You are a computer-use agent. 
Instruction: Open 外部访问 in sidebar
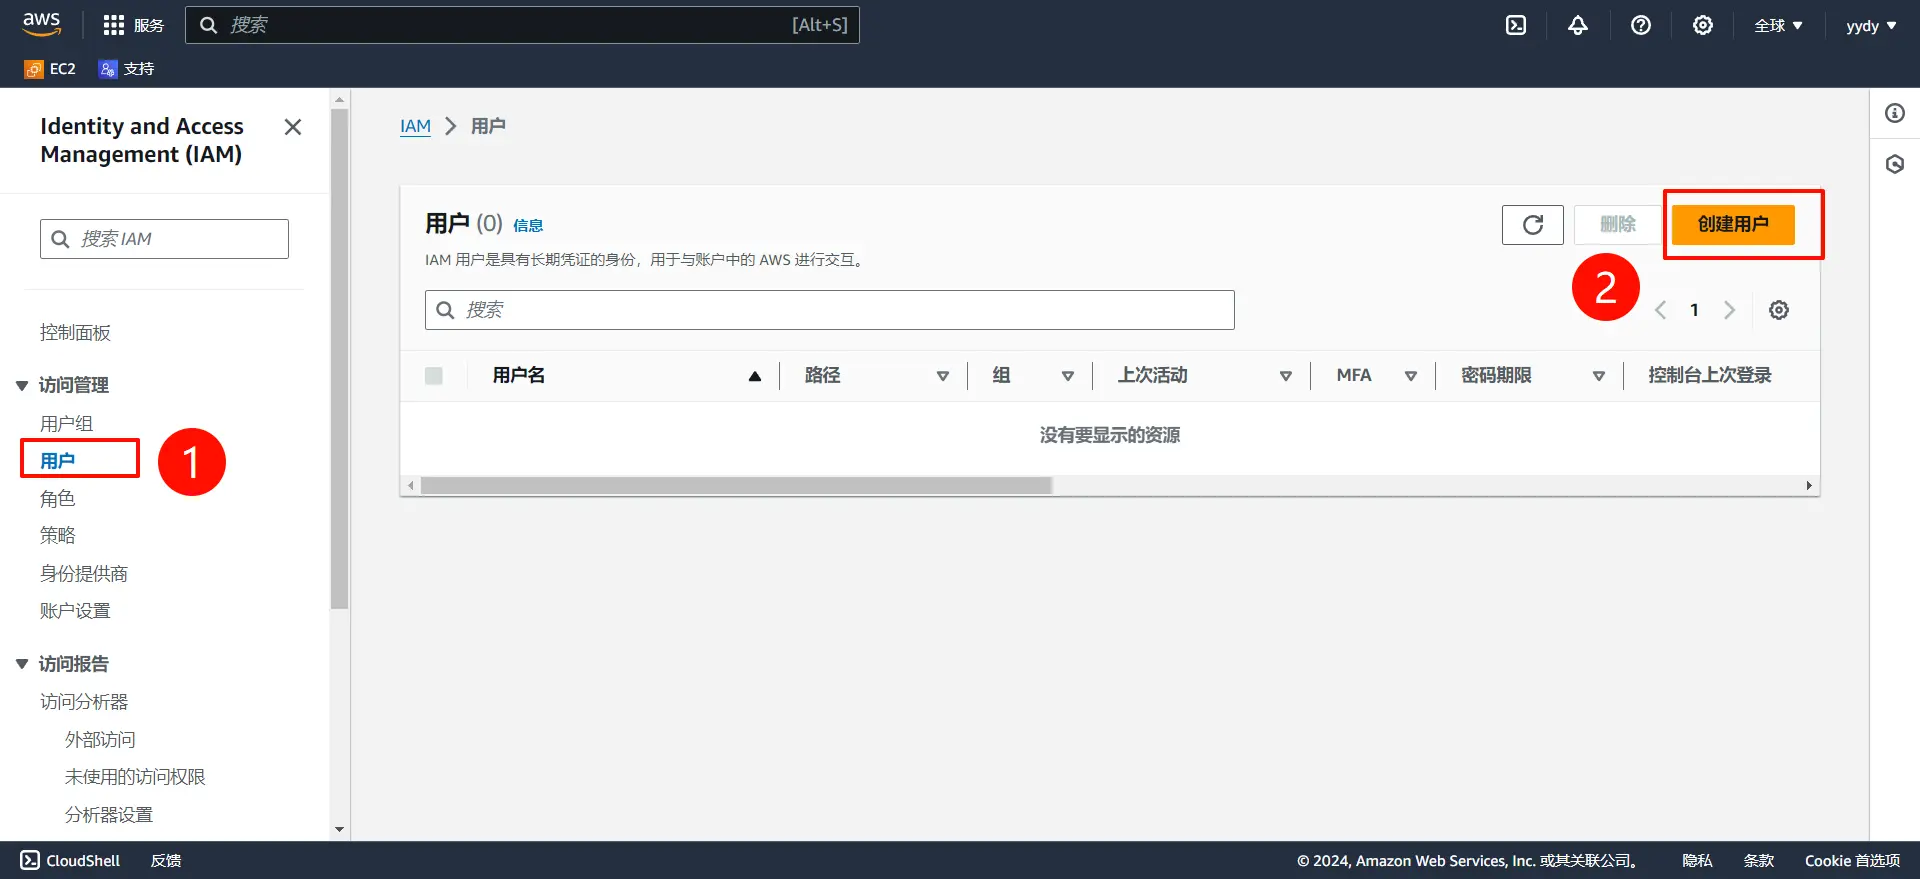pos(100,740)
